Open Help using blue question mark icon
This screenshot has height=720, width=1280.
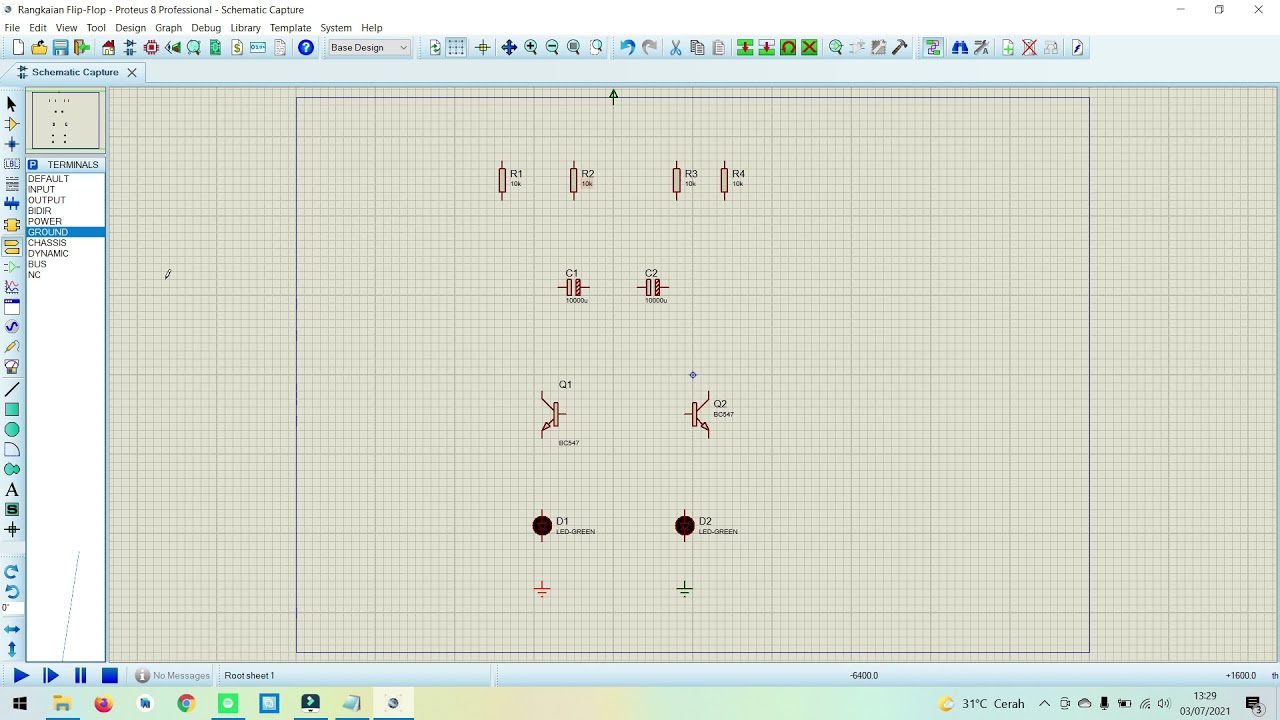click(x=306, y=48)
